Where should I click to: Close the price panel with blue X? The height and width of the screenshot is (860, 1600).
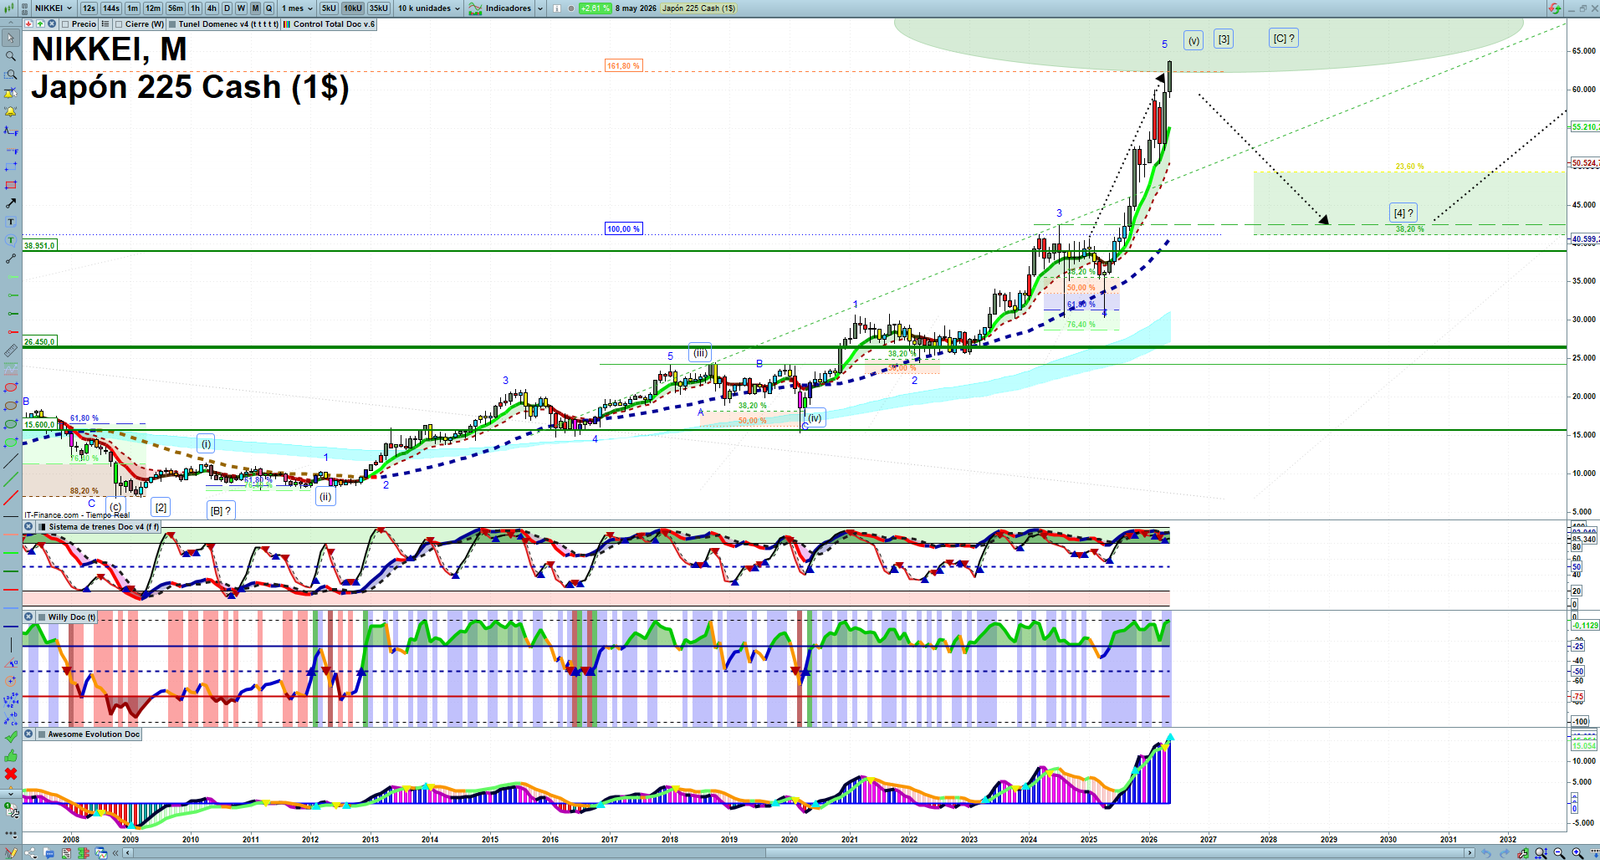tap(52, 24)
